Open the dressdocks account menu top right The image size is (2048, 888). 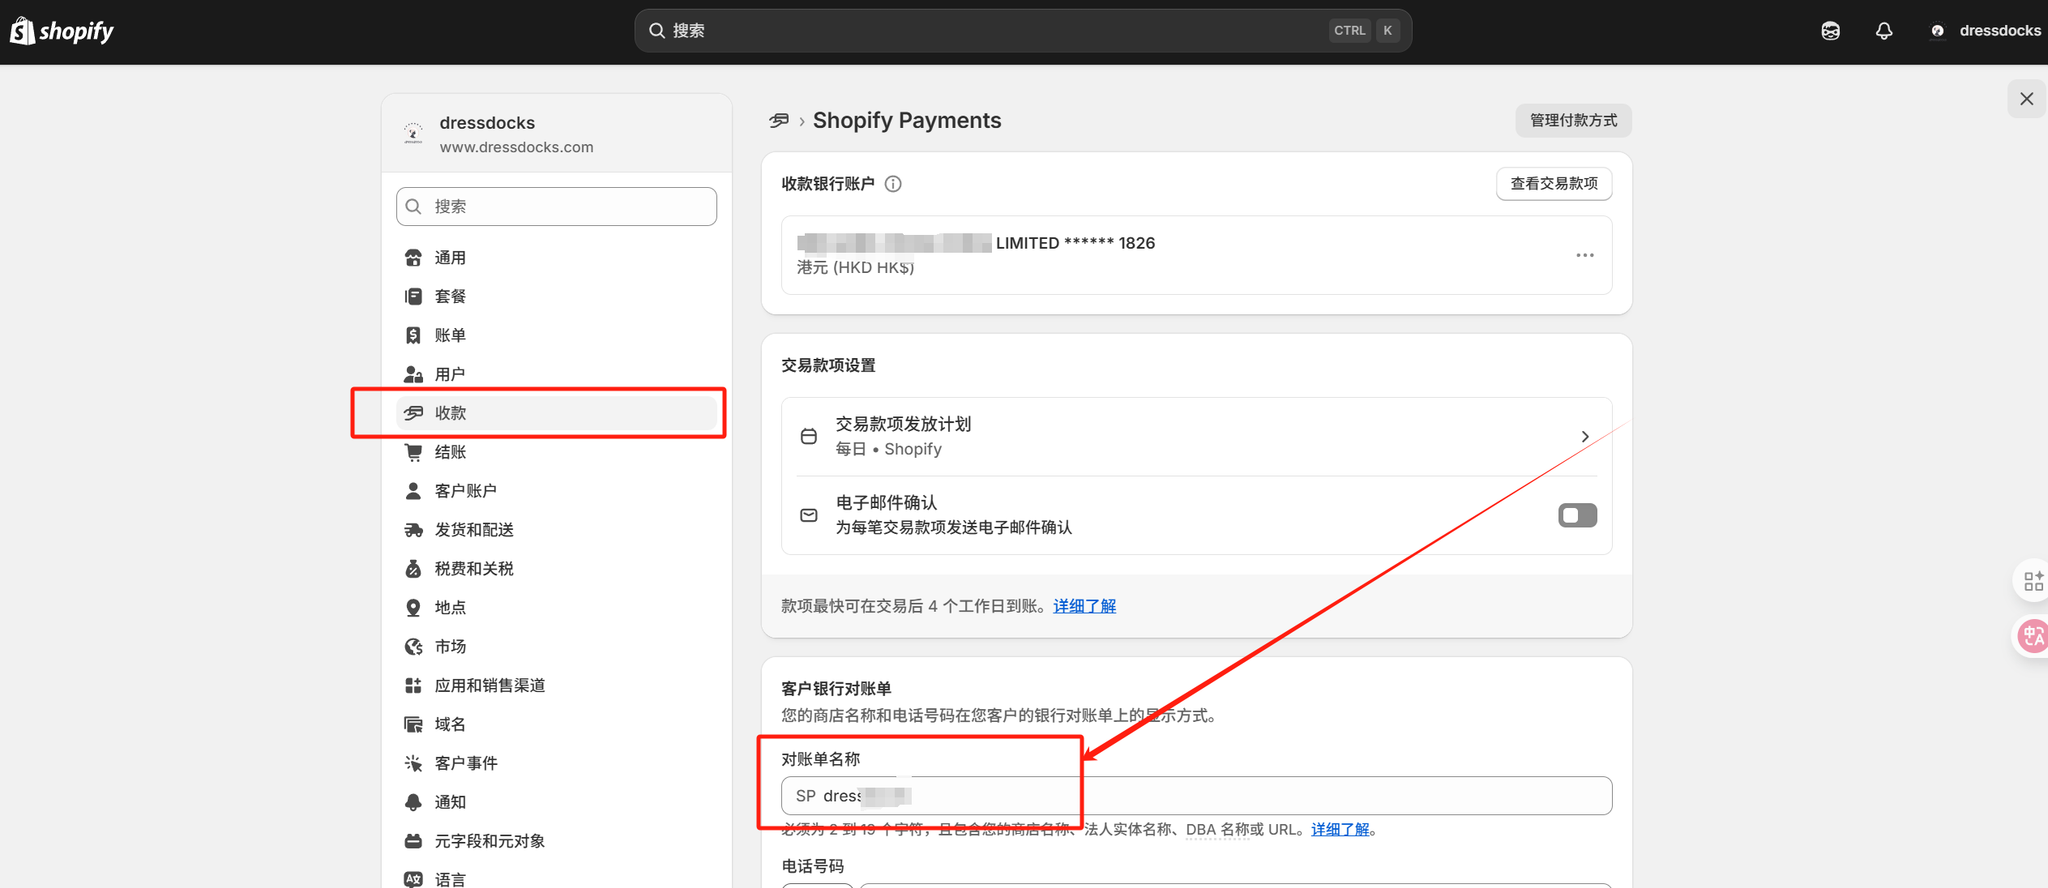pos(1985,31)
